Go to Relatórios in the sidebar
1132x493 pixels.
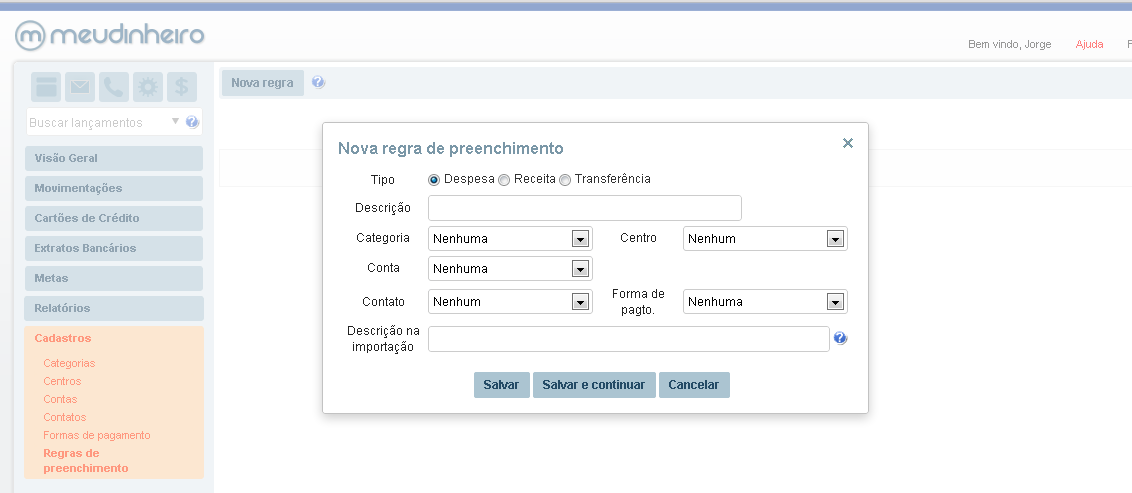coord(114,308)
